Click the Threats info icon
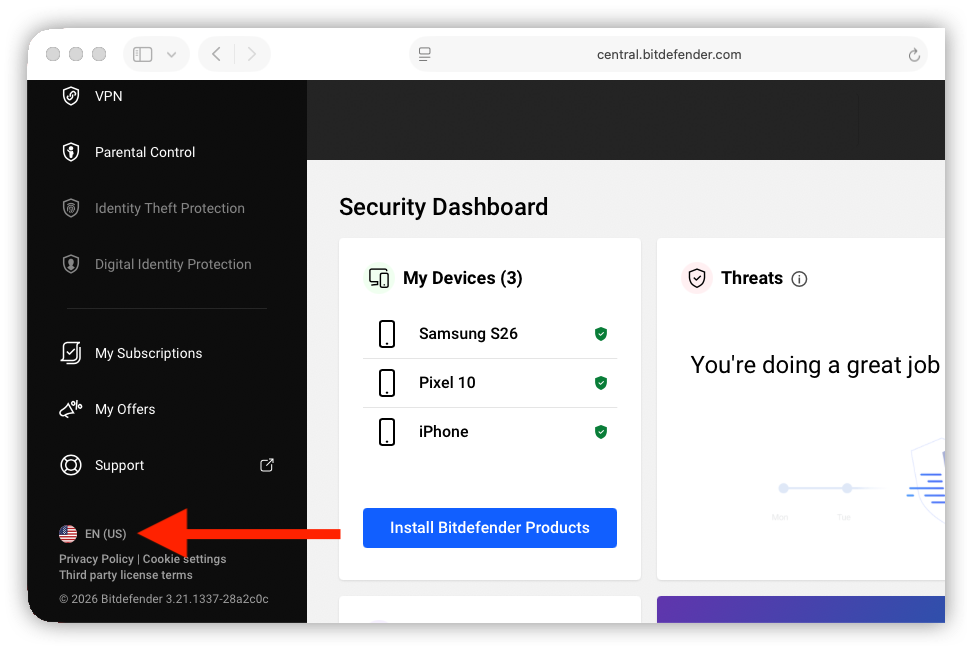This screenshot has width=967, height=650. point(799,279)
